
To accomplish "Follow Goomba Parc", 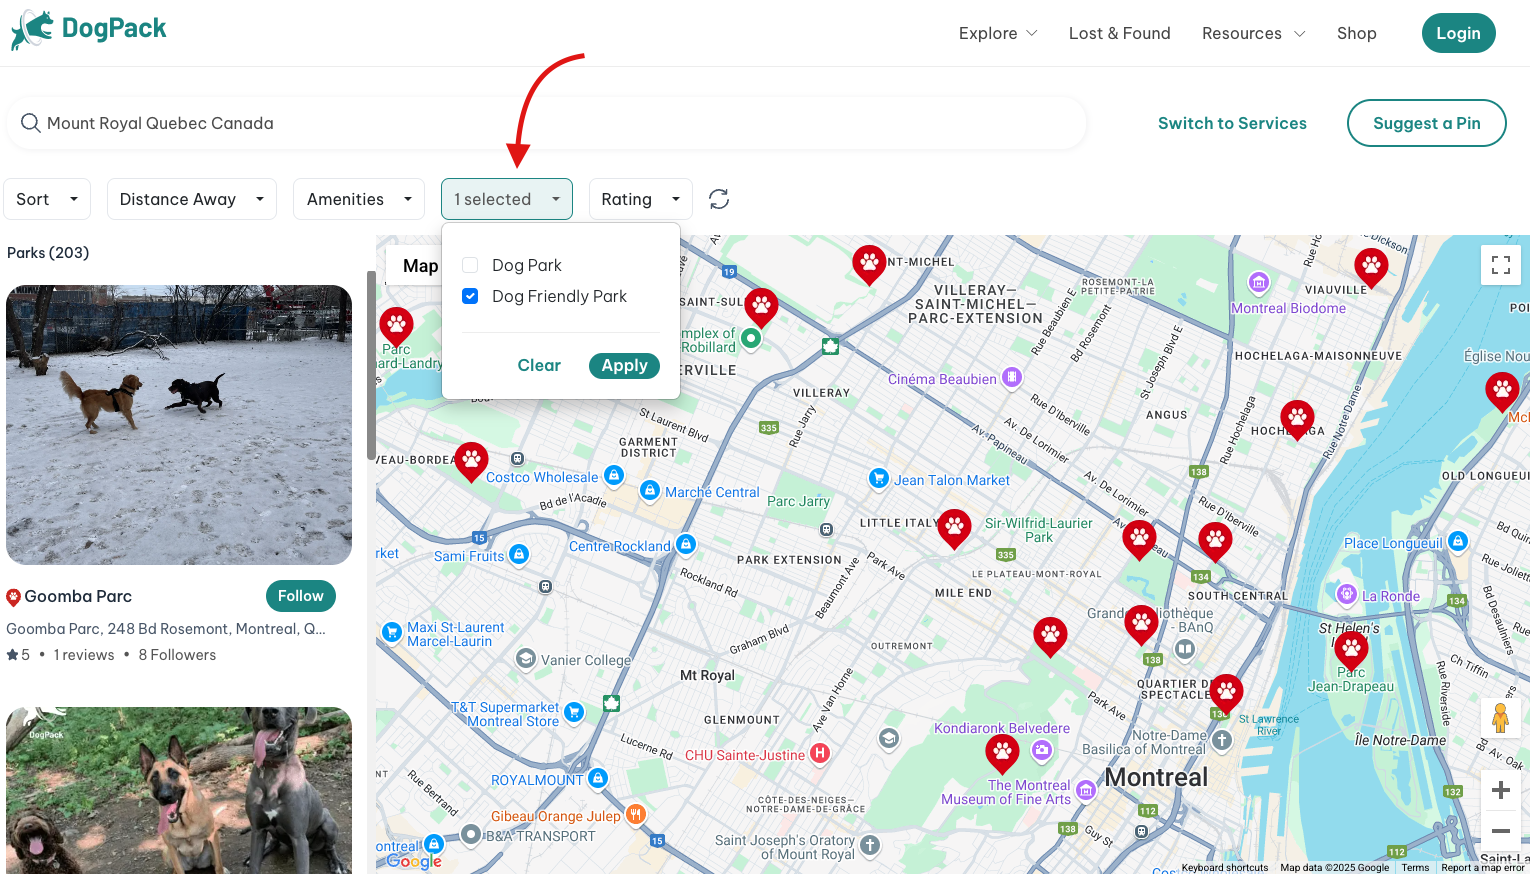I will point(300,596).
